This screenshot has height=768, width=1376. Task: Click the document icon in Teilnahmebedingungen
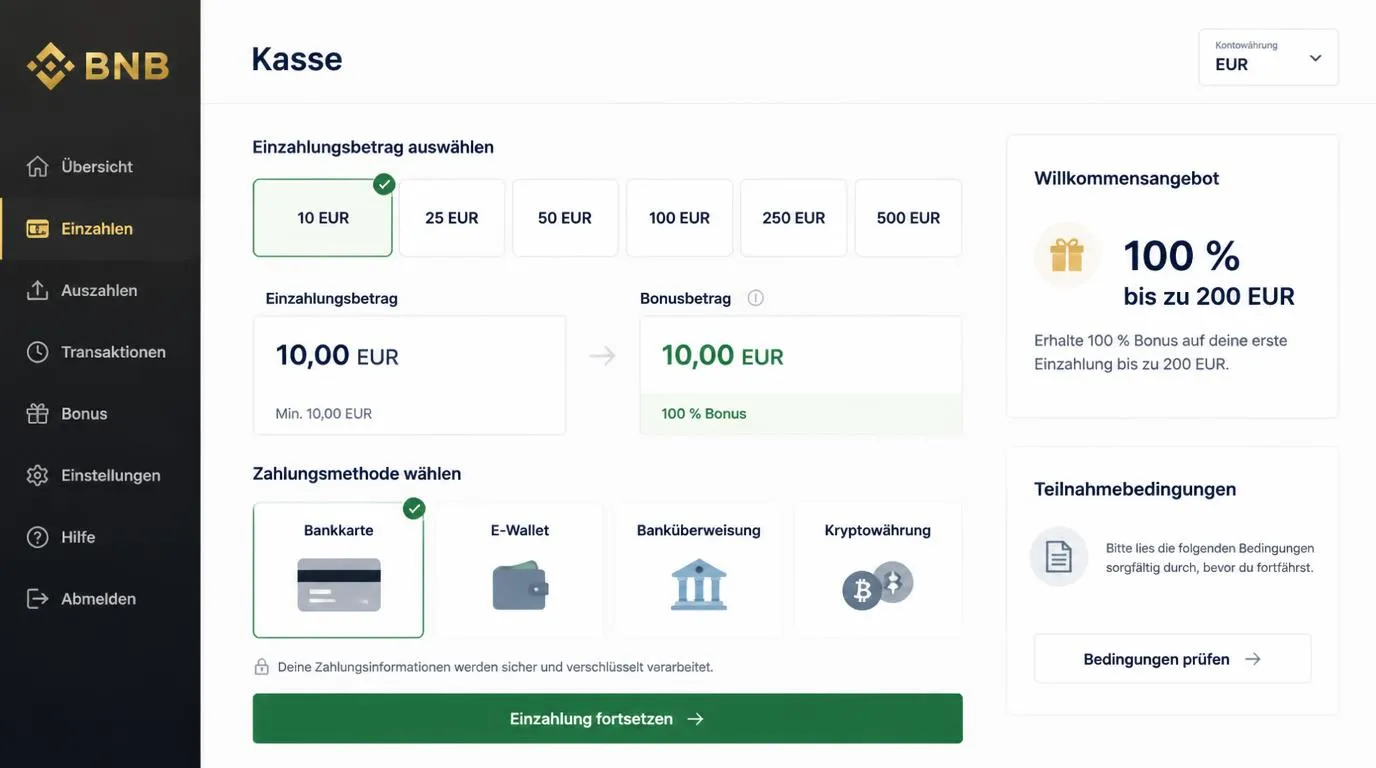coord(1059,556)
